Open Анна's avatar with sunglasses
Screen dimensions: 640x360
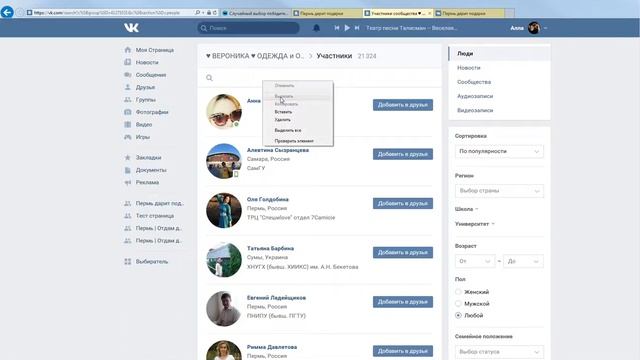224,111
